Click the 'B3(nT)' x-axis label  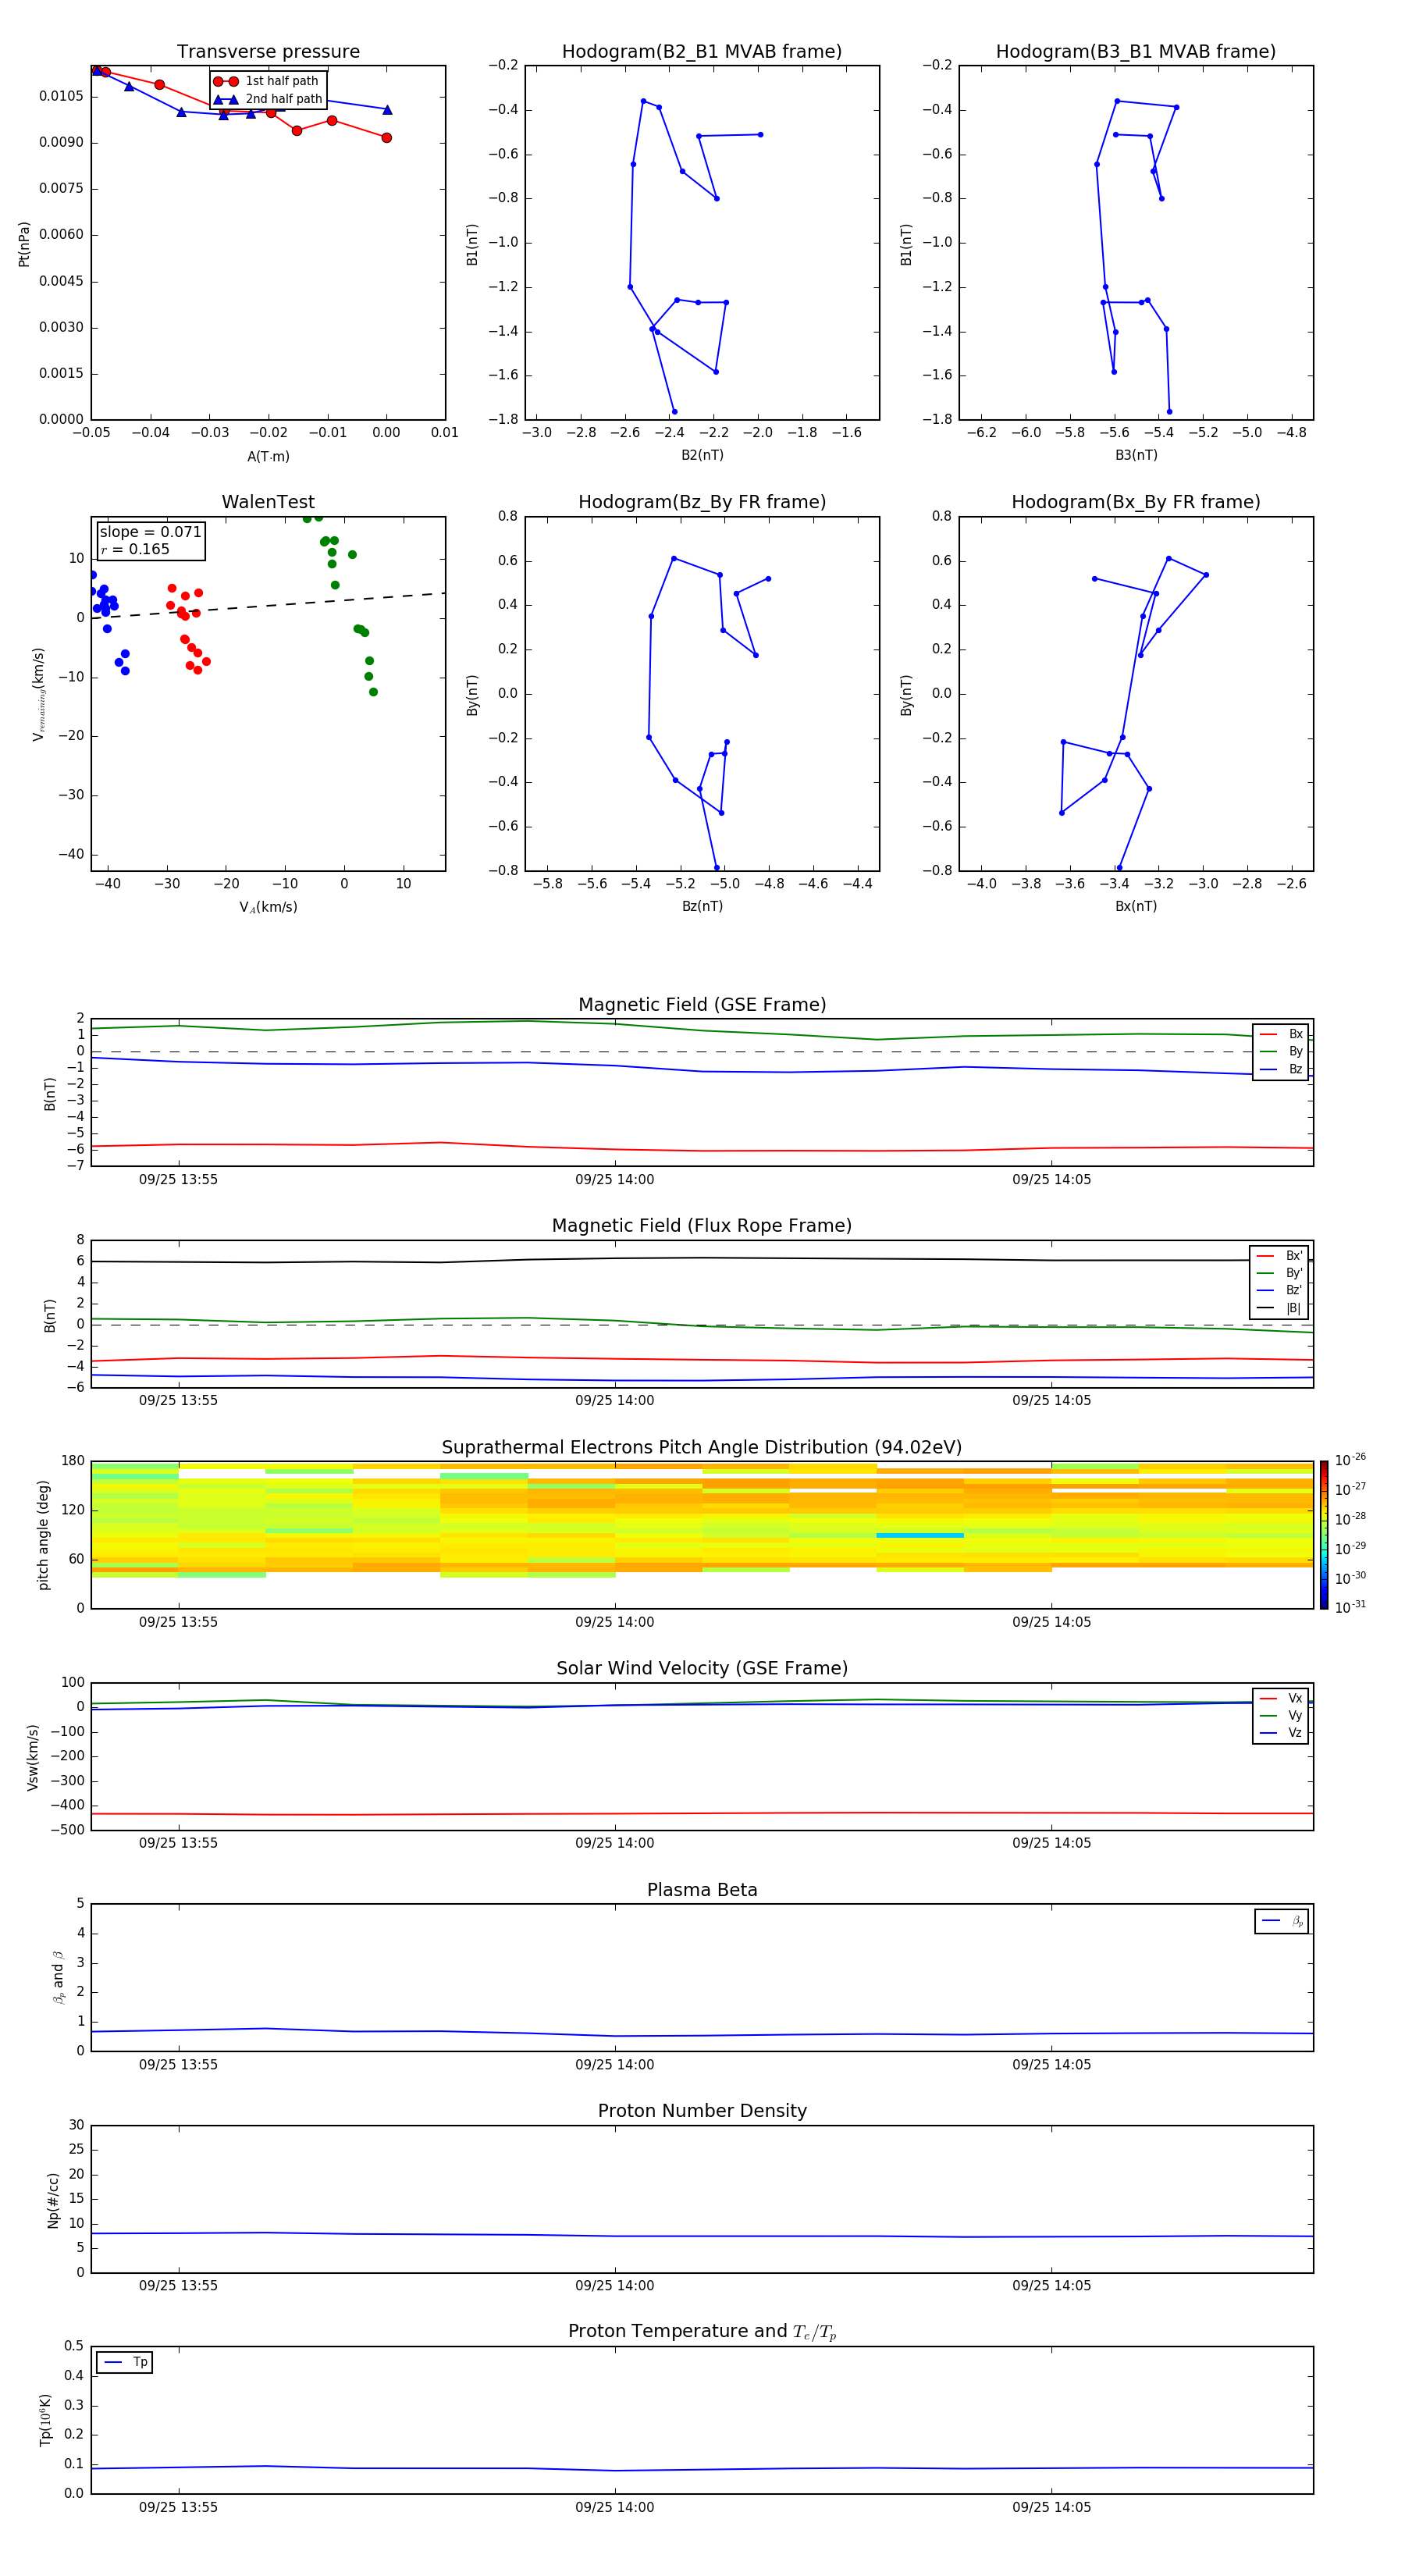(x=1136, y=455)
